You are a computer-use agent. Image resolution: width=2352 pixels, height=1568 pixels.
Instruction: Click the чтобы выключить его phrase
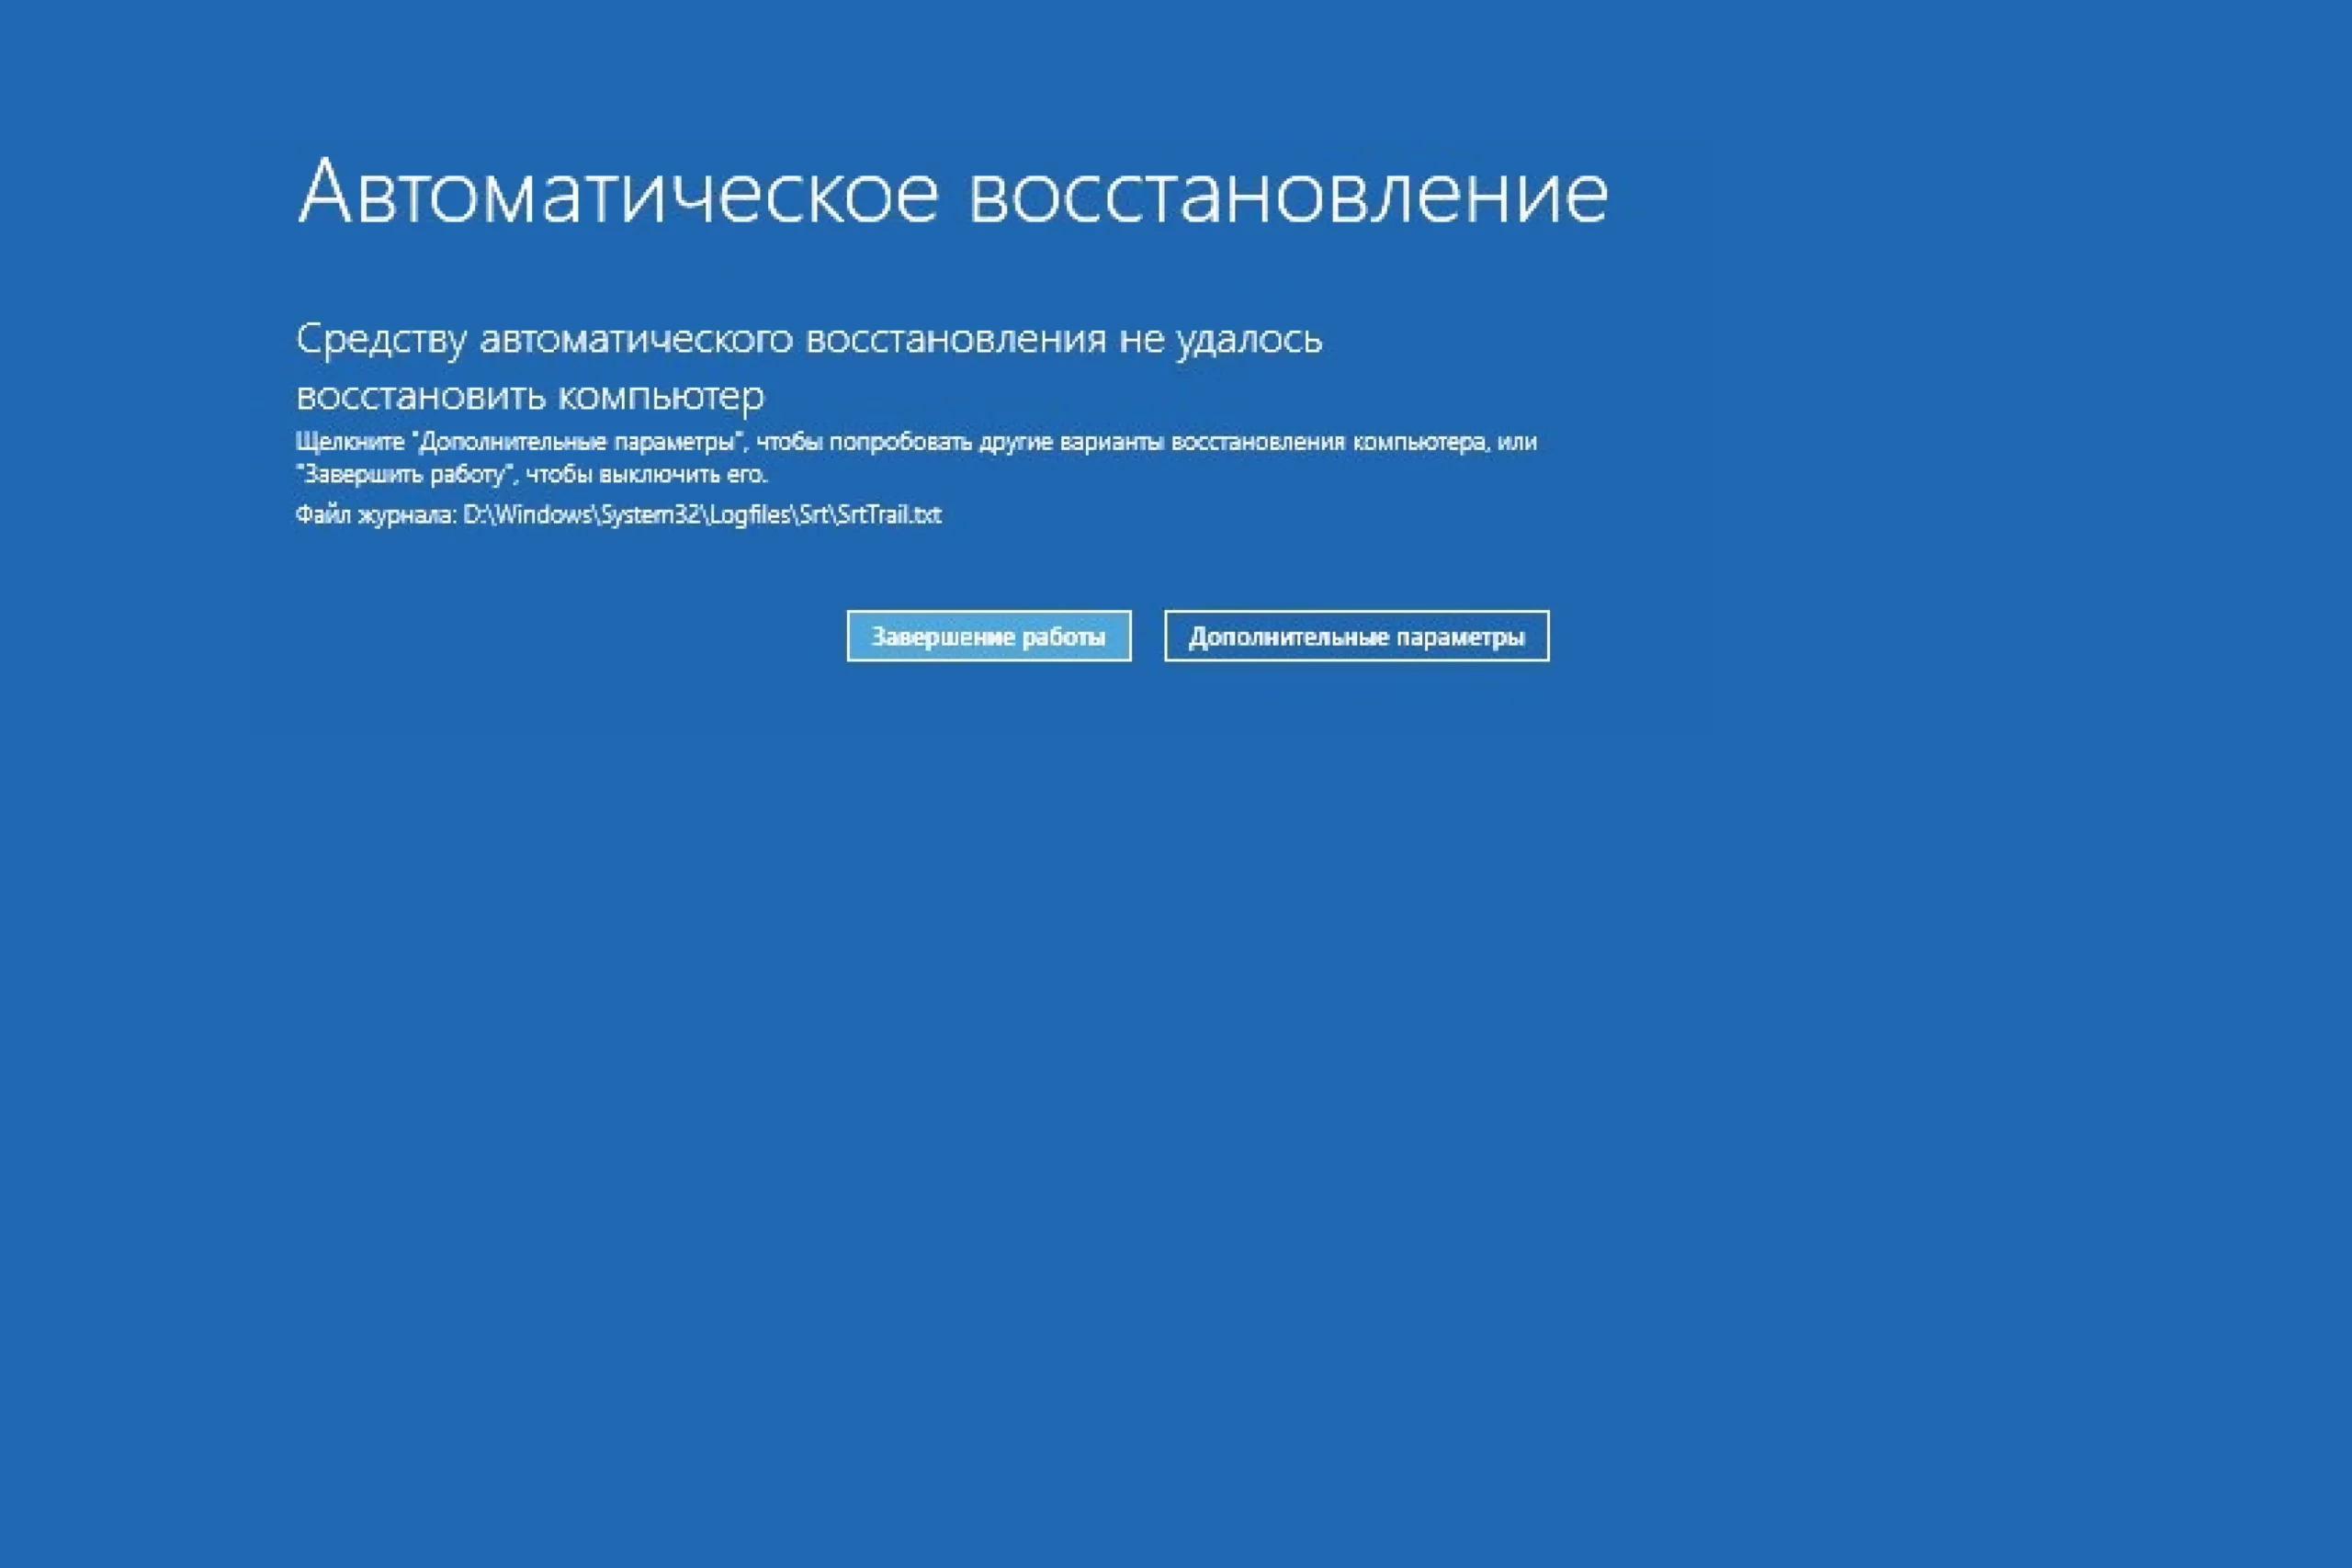(x=646, y=474)
